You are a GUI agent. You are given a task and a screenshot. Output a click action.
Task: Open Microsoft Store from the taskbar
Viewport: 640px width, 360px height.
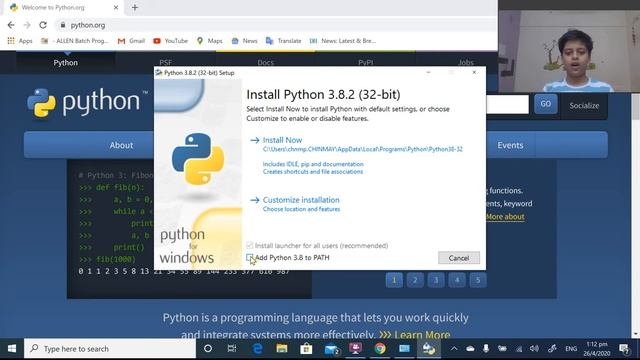306,349
